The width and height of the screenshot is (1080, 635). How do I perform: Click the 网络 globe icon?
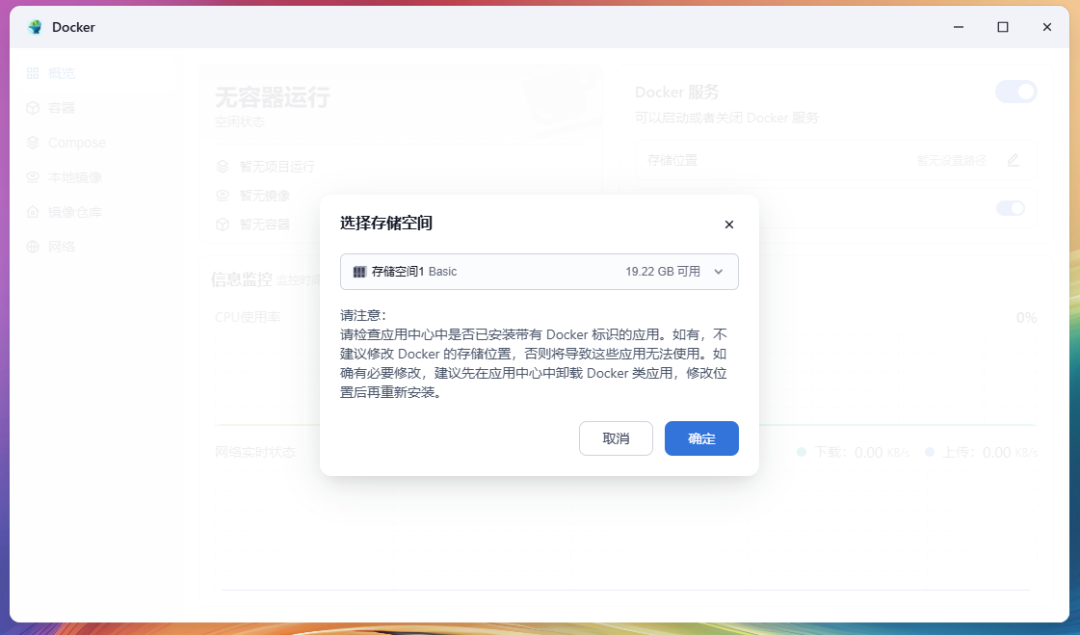pyautogui.click(x=32, y=247)
